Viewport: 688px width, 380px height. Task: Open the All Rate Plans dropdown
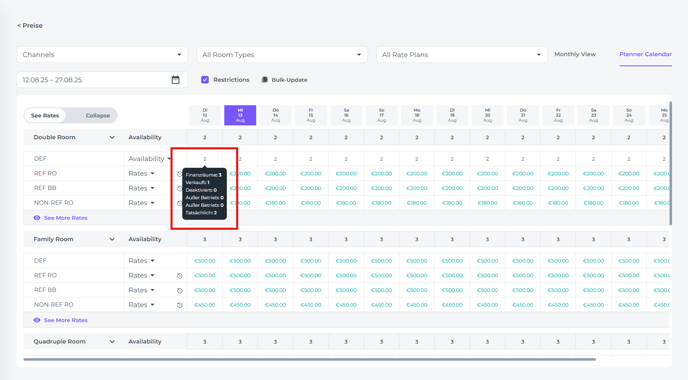tap(462, 54)
